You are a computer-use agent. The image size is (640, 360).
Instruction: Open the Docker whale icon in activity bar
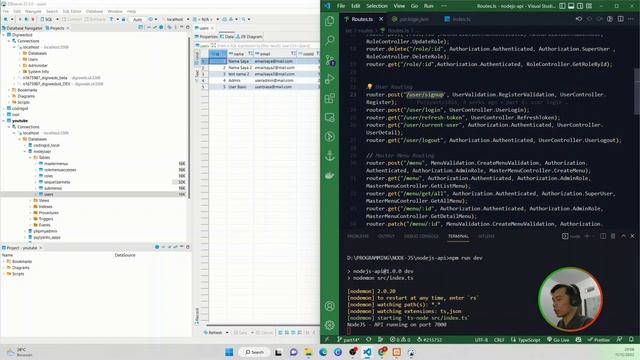(330, 176)
